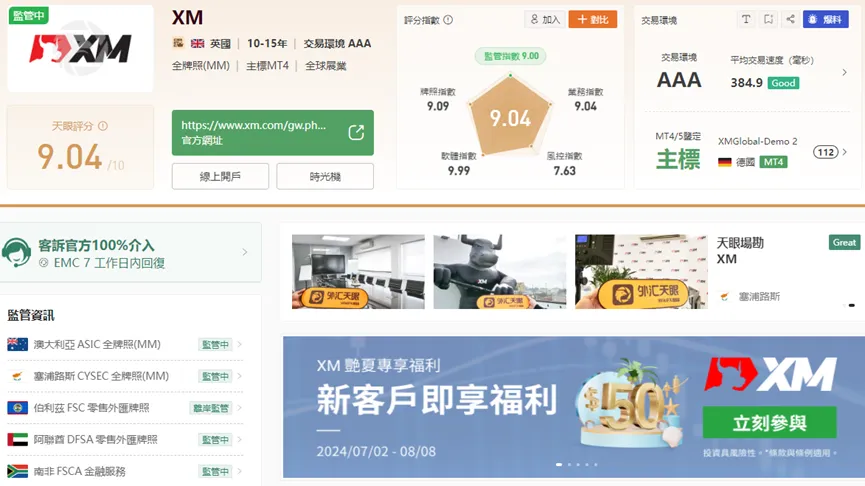The image size is (865, 486).
Task: Click the UK flag next to 英國
Action: (197, 43)
